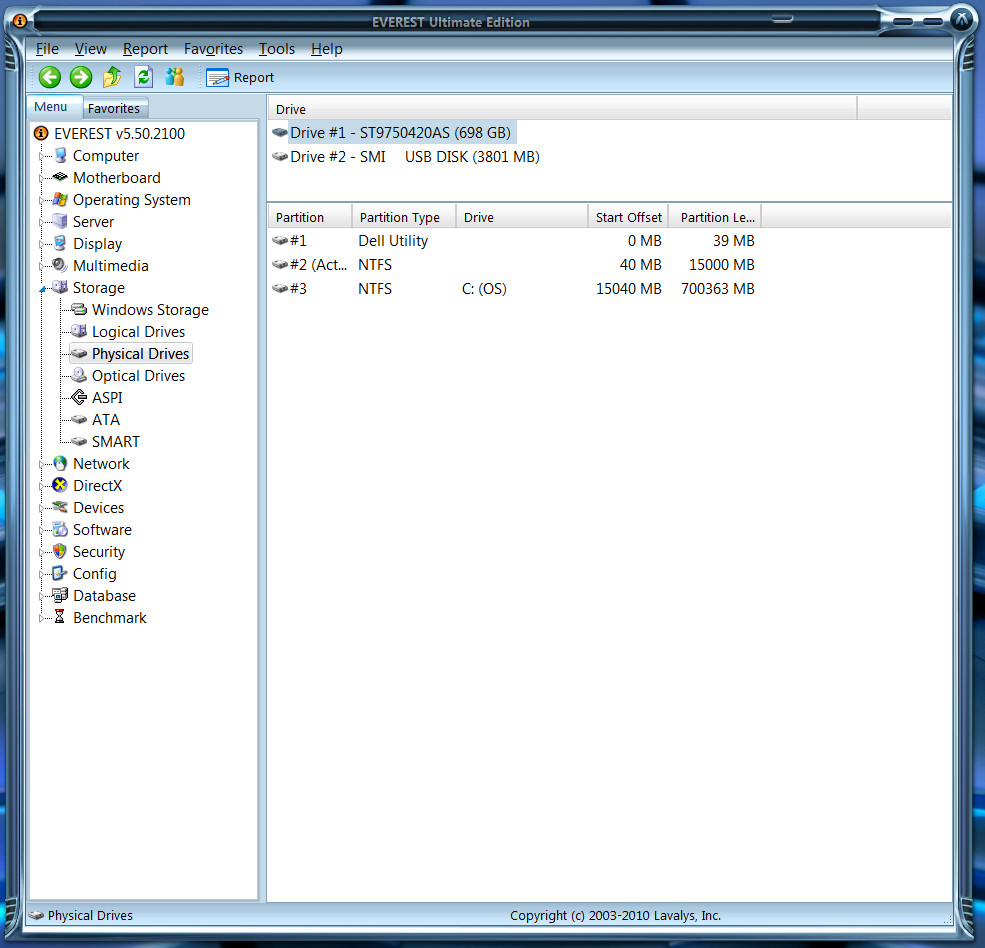Click the EVEREST title bar app icon
The height and width of the screenshot is (948, 985).
click(19, 22)
